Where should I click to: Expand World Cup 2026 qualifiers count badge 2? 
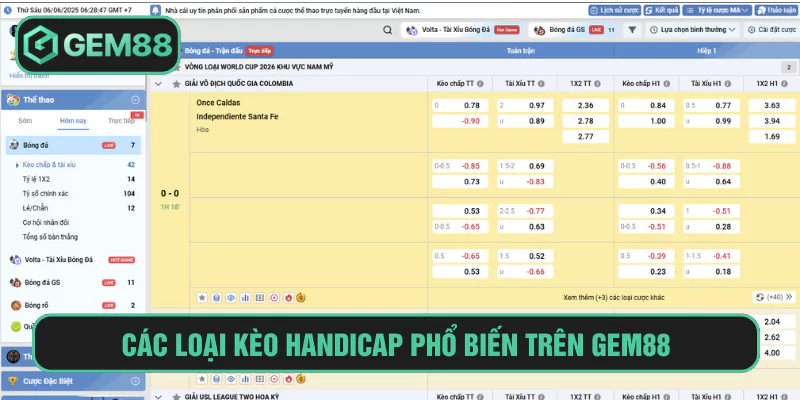(x=788, y=67)
